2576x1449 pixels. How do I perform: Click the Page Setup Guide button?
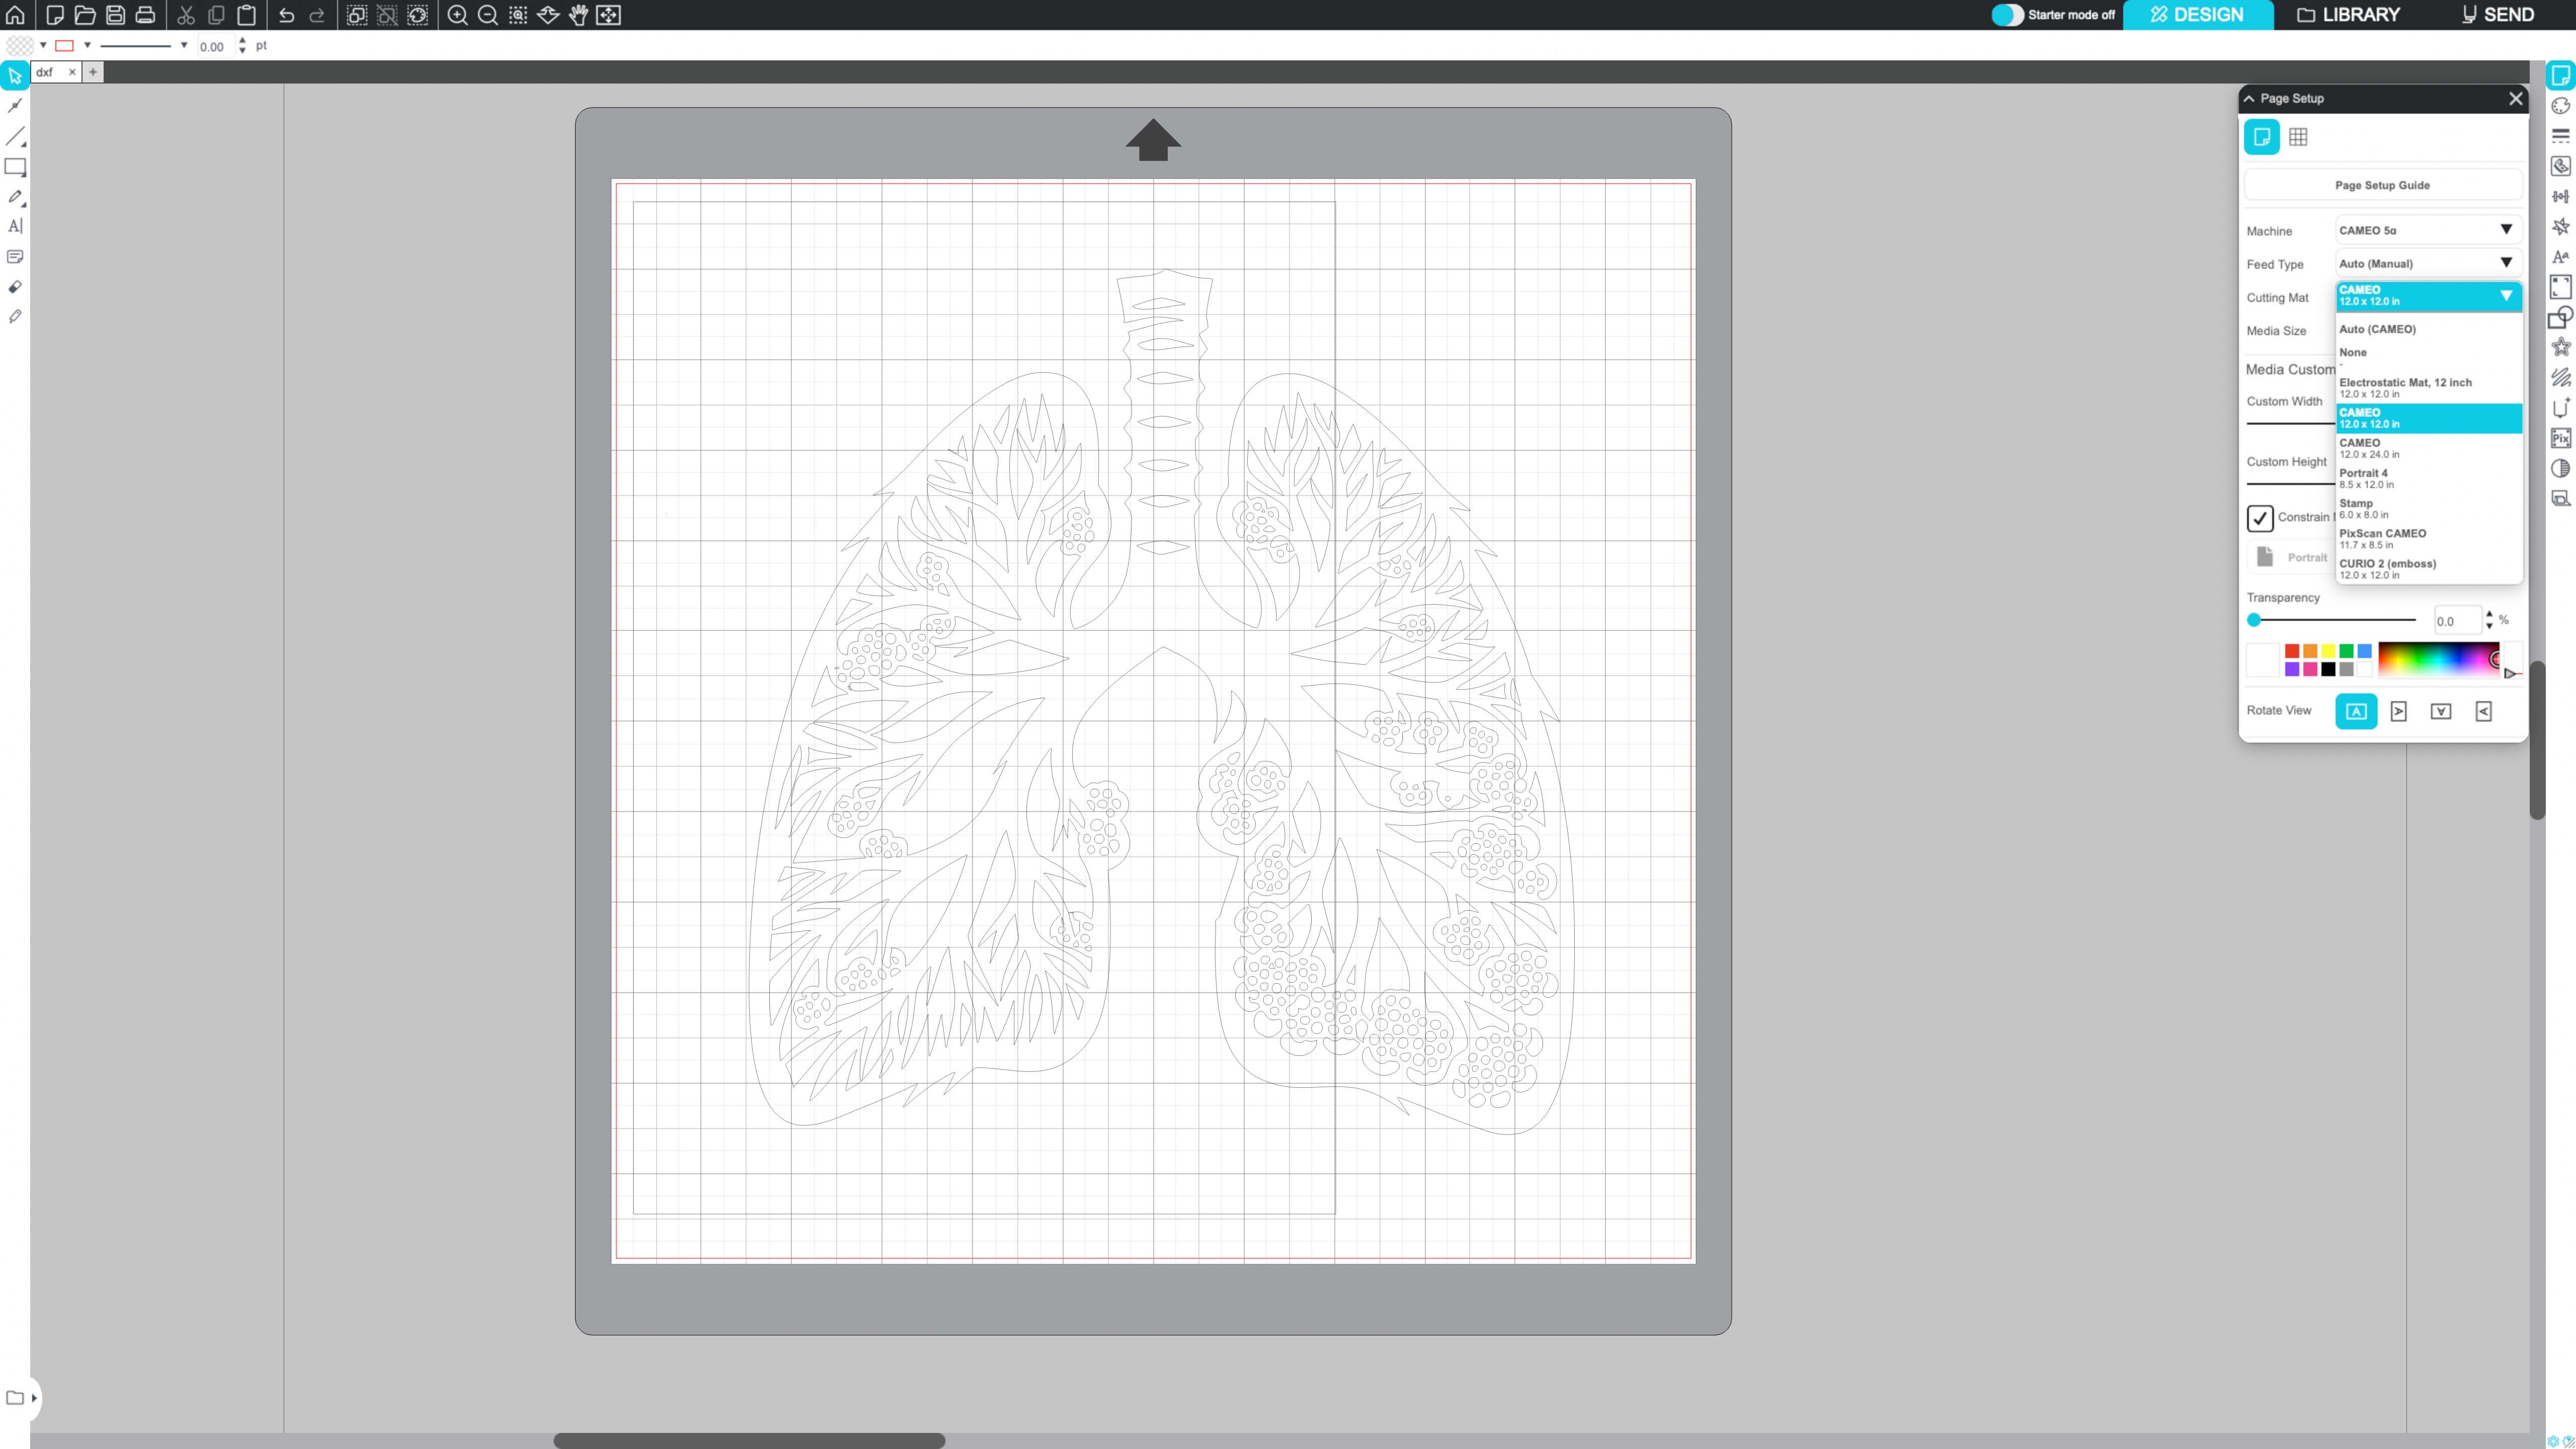pyautogui.click(x=2382, y=185)
